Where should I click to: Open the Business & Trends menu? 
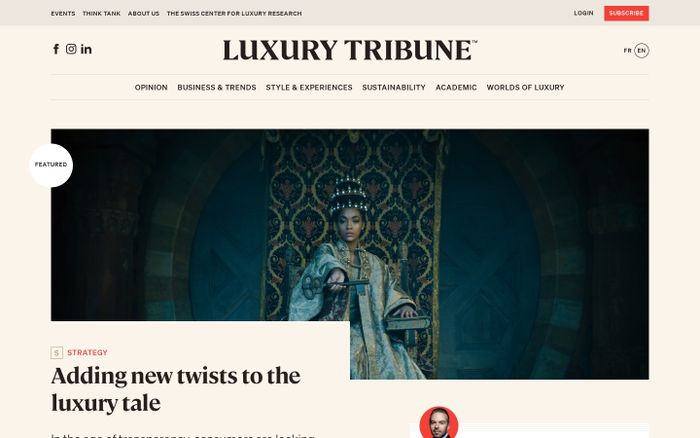[x=217, y=88]
